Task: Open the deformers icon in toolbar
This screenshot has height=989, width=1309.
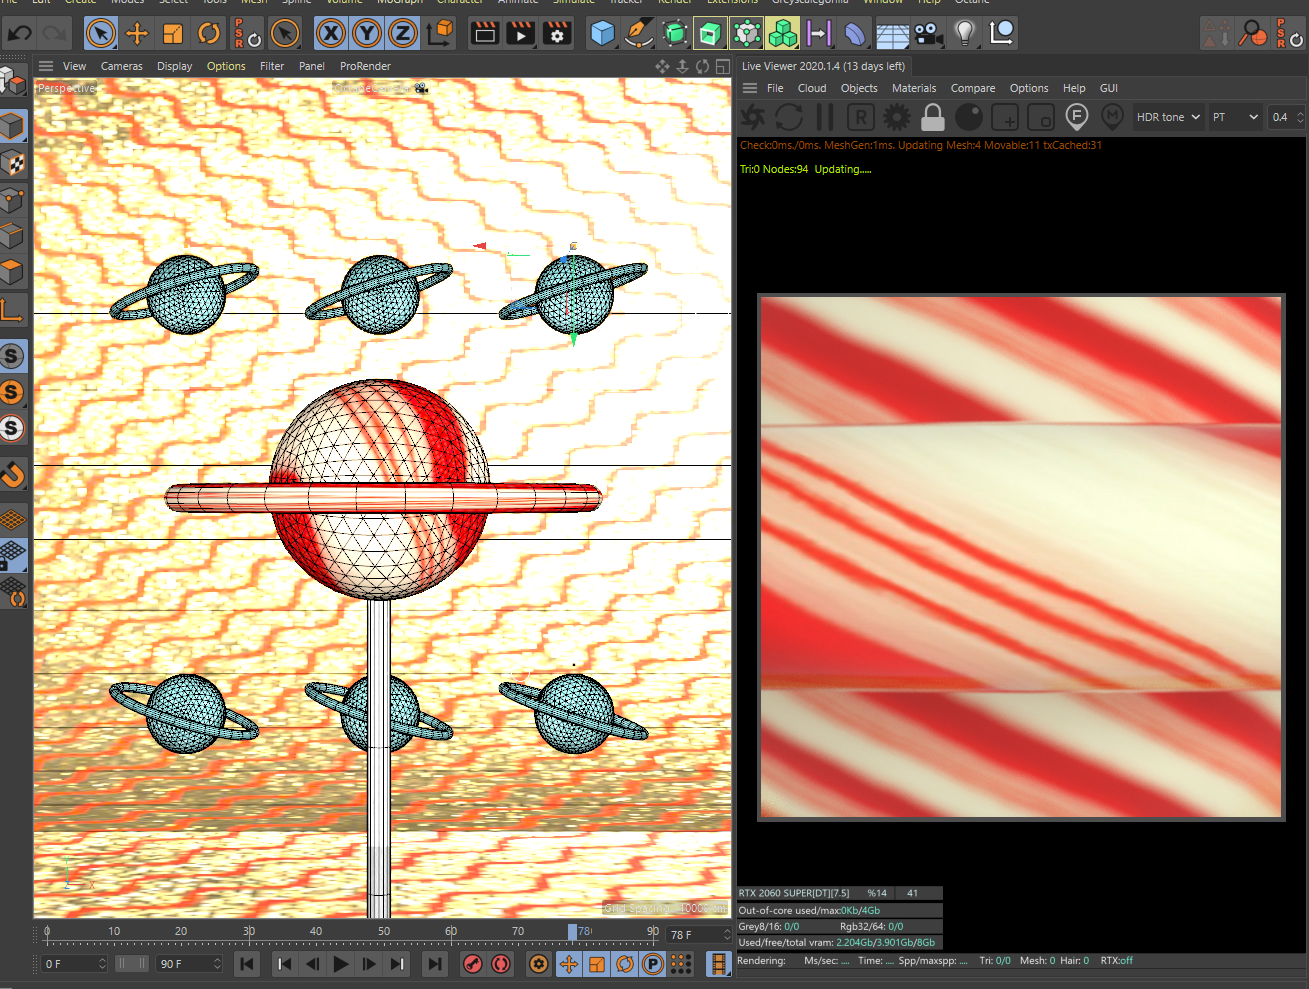Action: [855, 33]
